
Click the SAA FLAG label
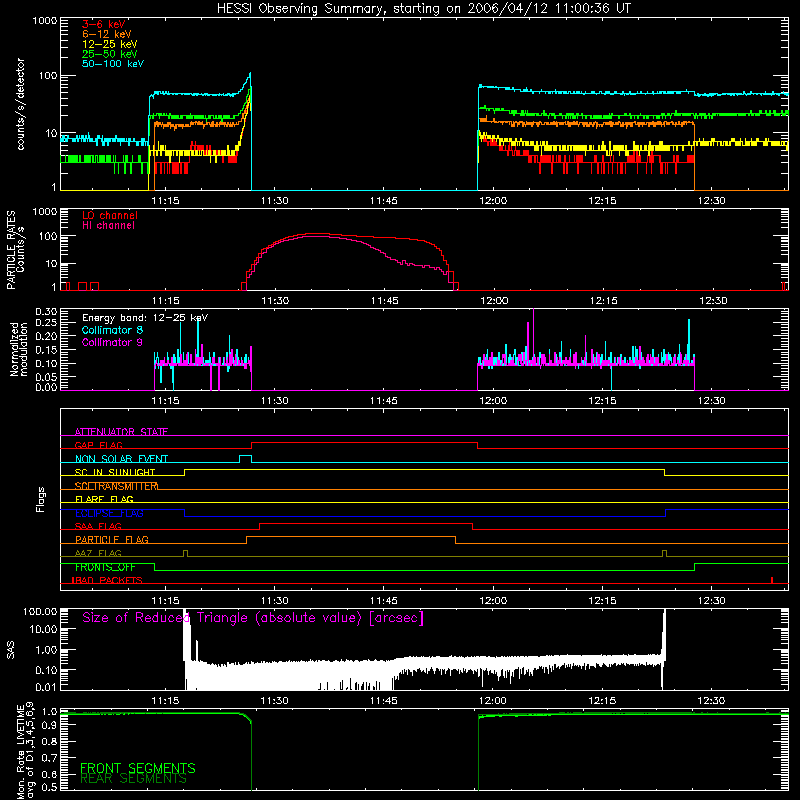pos(98,526)
